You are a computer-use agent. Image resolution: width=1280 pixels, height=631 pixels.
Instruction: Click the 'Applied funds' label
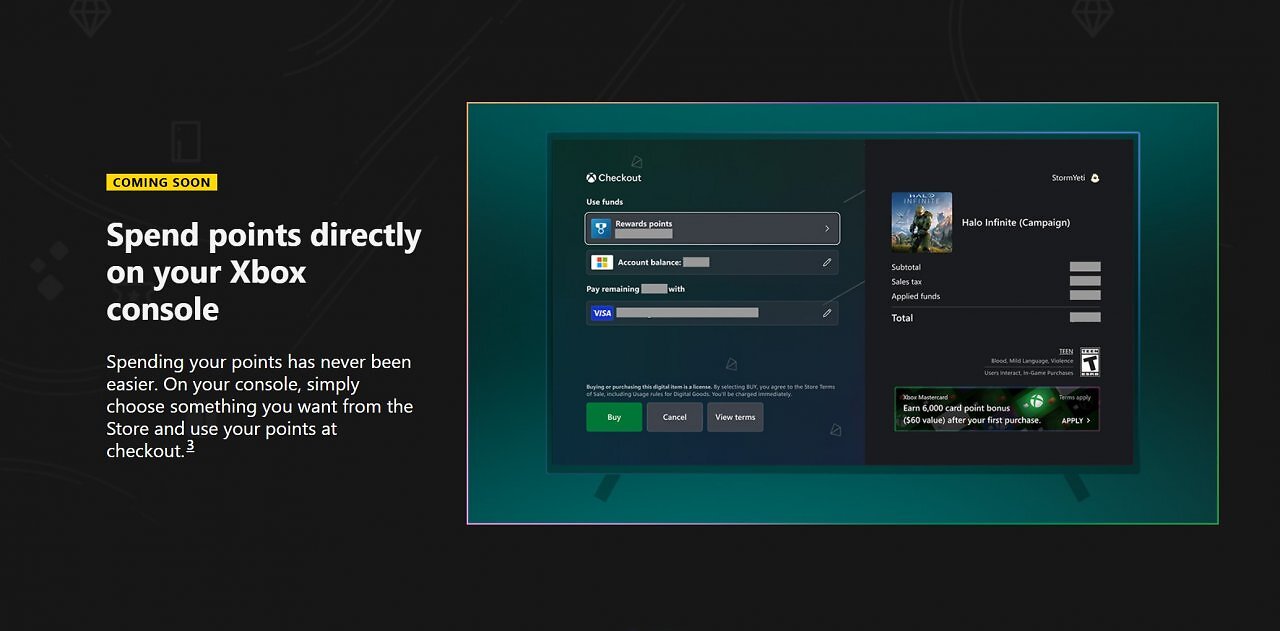916,296
